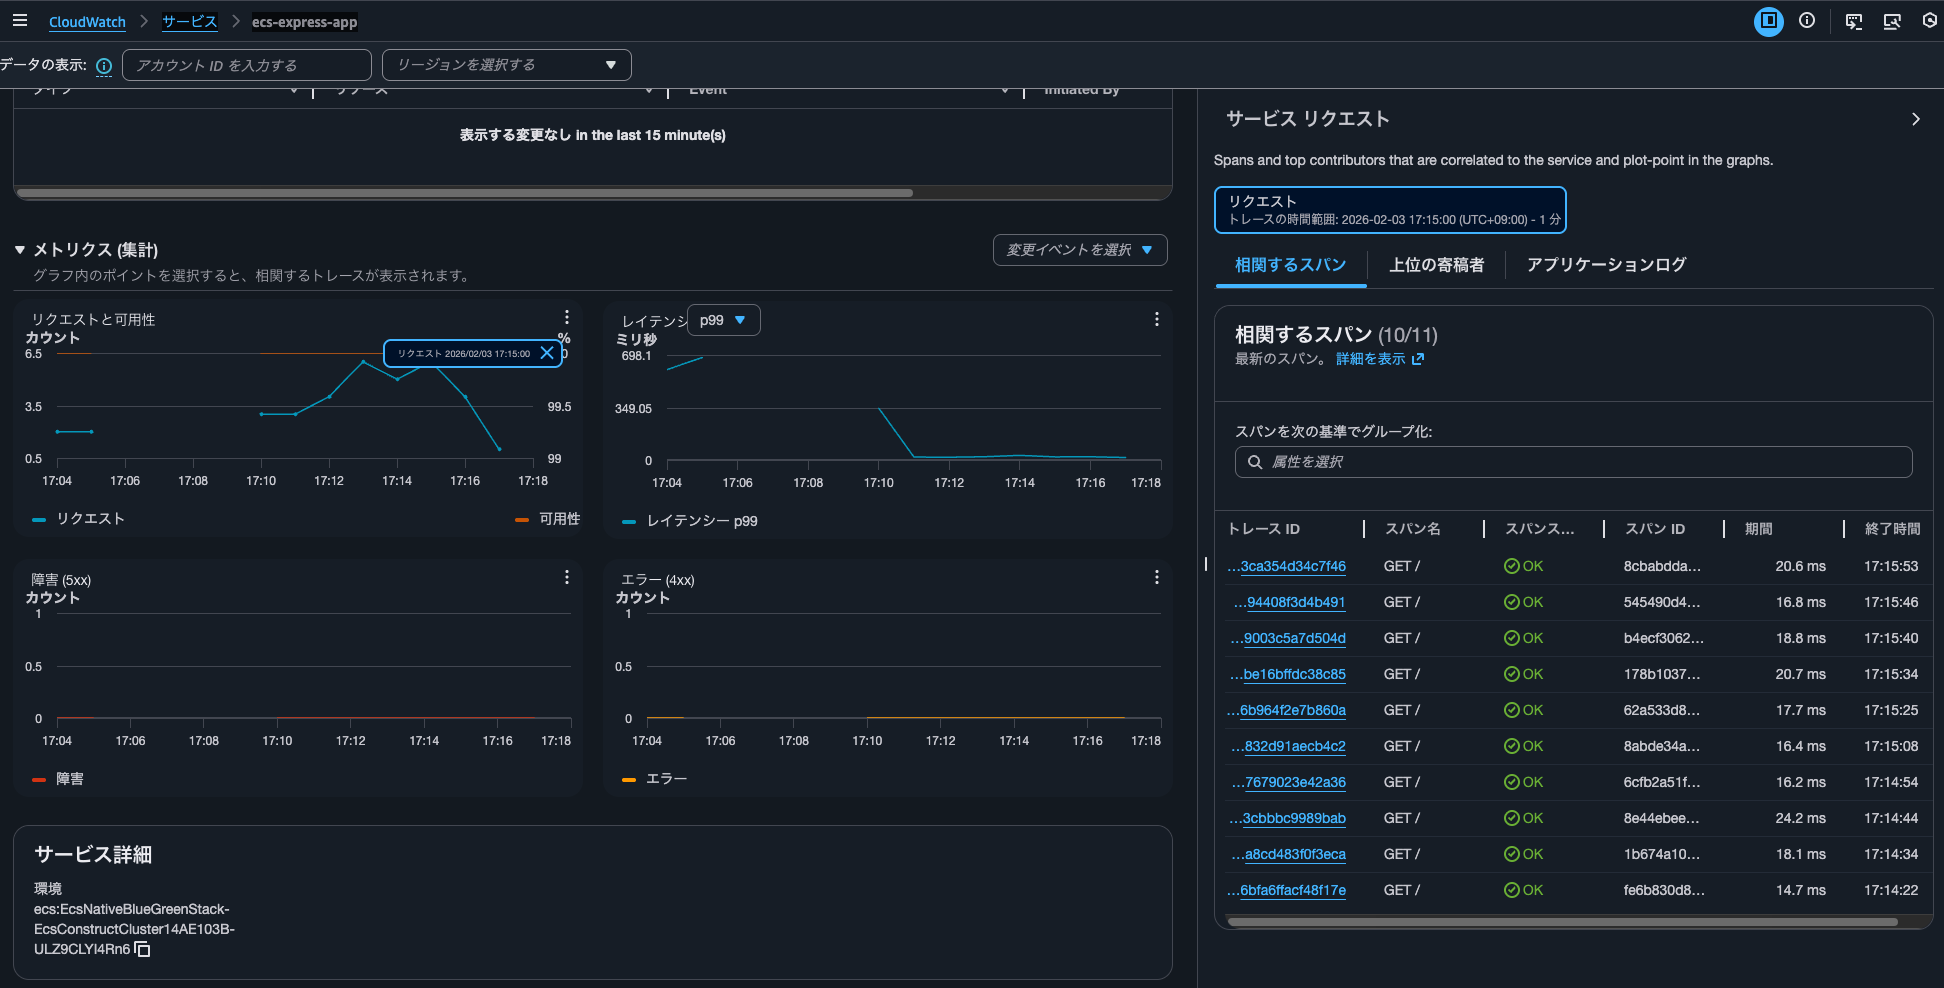
Task: Copy the environment name in サービス詳細
Action: (x=143, y=949)
